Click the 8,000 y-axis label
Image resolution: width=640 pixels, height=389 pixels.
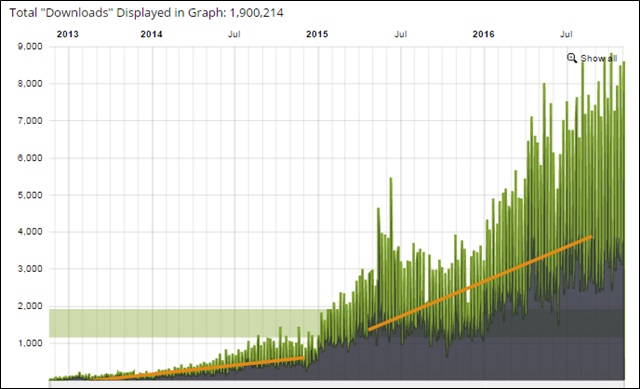tap(30, 84)
